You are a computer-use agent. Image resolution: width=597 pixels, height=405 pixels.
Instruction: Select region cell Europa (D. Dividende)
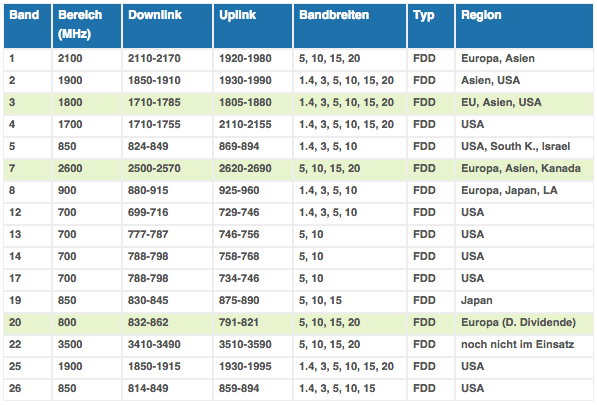click(x=518, y=322)
